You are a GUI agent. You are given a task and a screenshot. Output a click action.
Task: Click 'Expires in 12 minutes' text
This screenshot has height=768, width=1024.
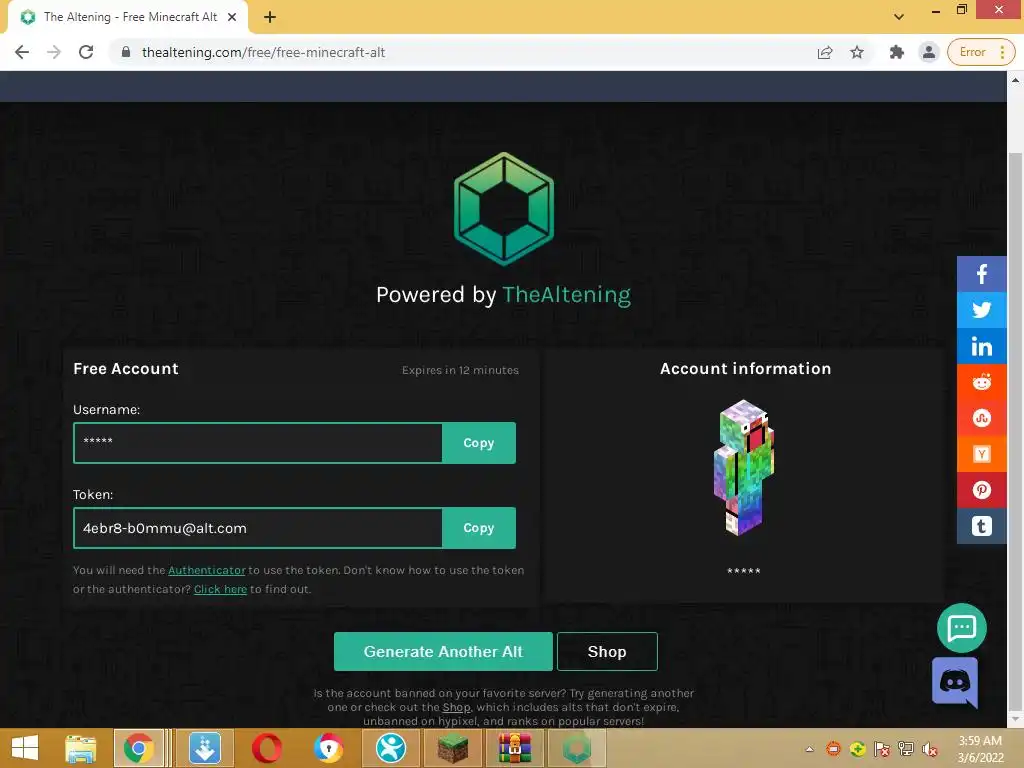pyautogui.click(x=460, y=370)
